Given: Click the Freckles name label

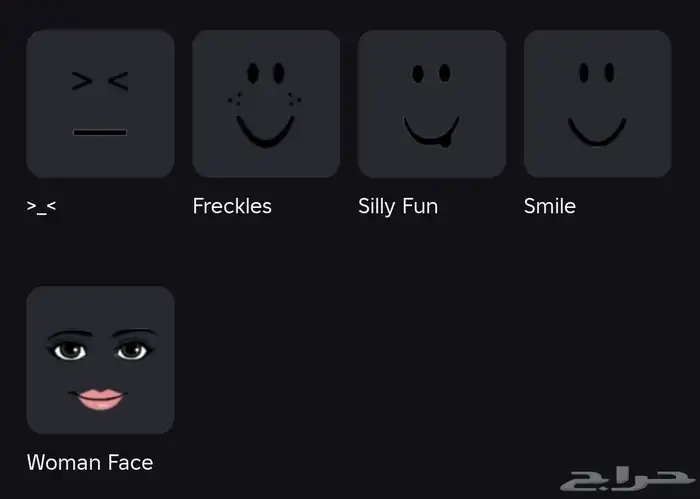Looking at the screenshot, I should coord(232,206).
